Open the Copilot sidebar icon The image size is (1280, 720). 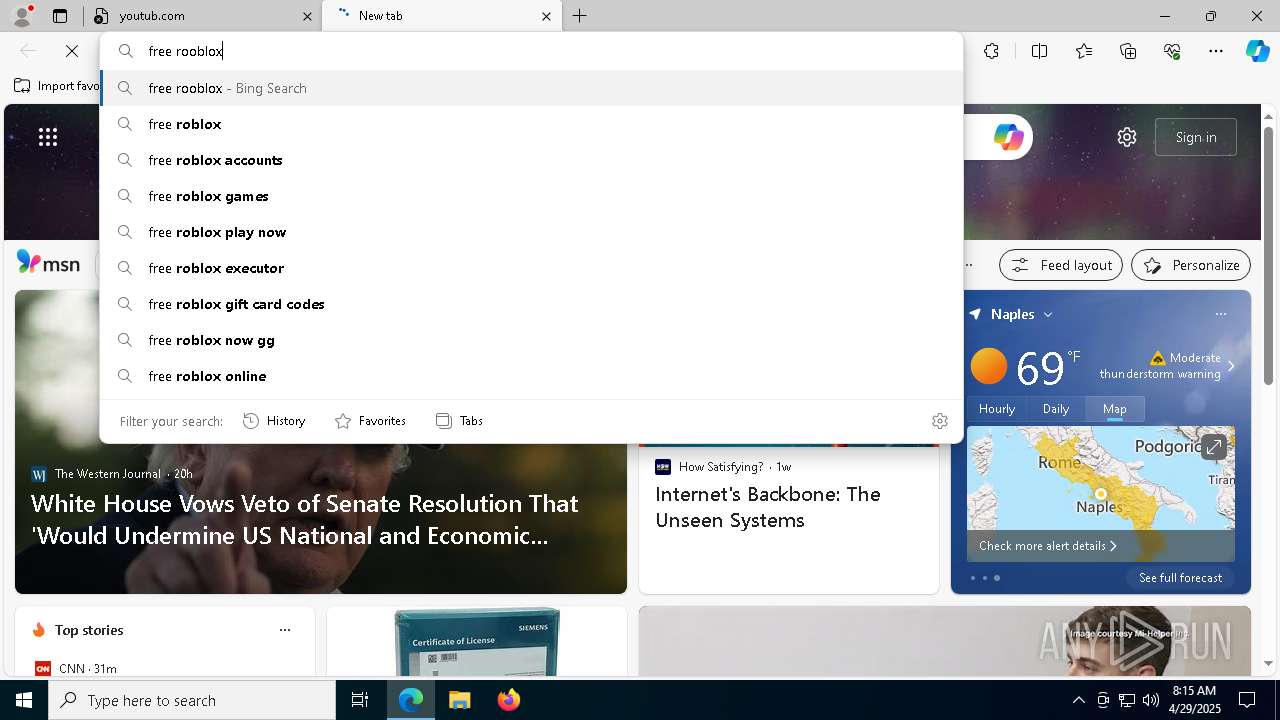(x=1257, y=51)
